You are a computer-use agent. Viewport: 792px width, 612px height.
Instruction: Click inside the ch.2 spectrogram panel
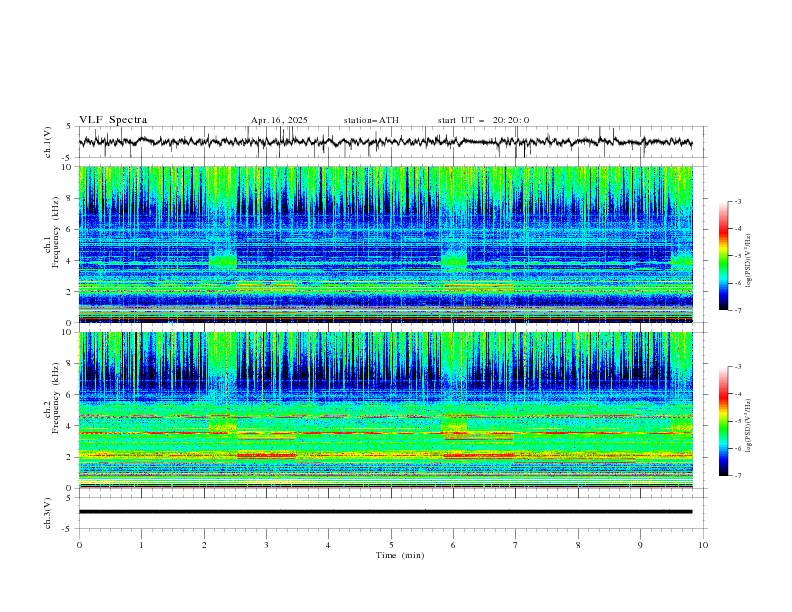click(x=385, y=410)
